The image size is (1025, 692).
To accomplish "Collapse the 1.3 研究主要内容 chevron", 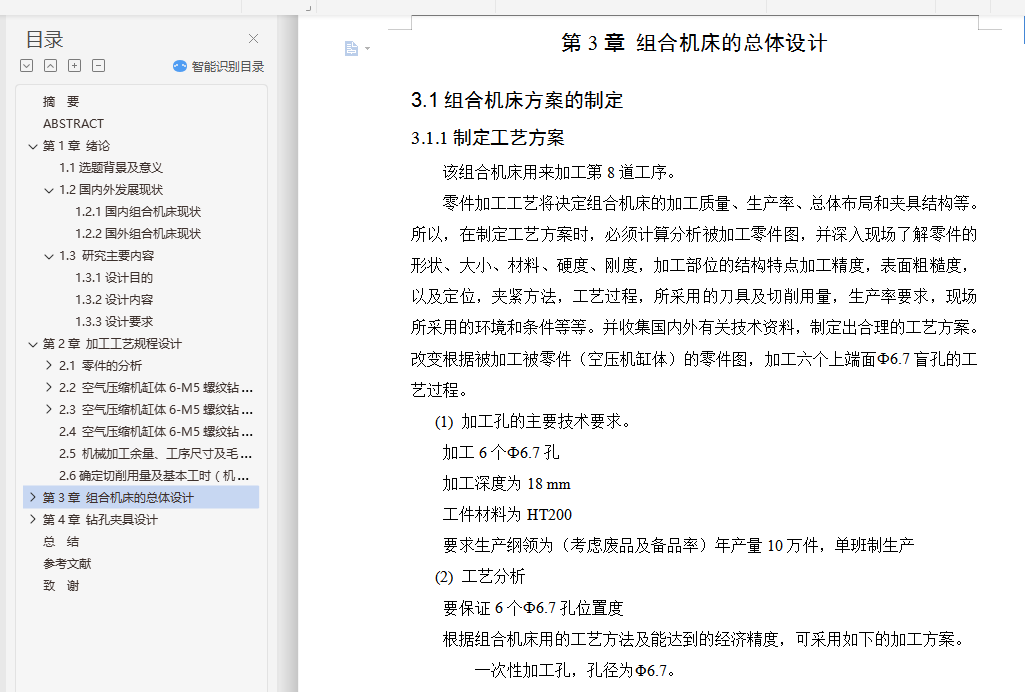I will coord(49,256).
